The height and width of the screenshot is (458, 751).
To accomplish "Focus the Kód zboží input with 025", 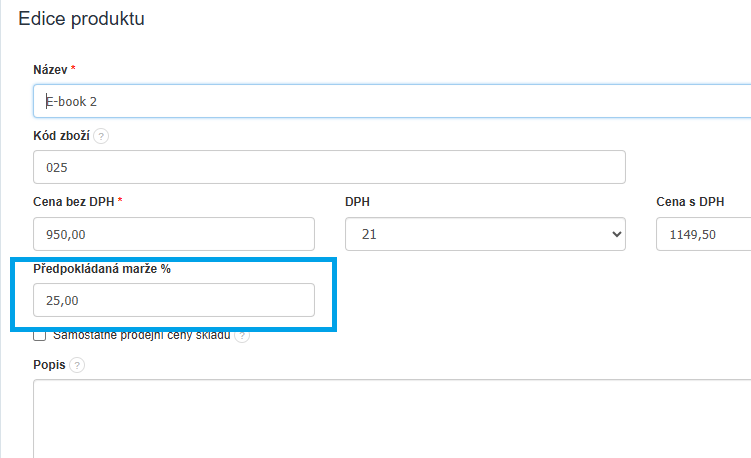I will pyautogui.click(x=329, y=167).
